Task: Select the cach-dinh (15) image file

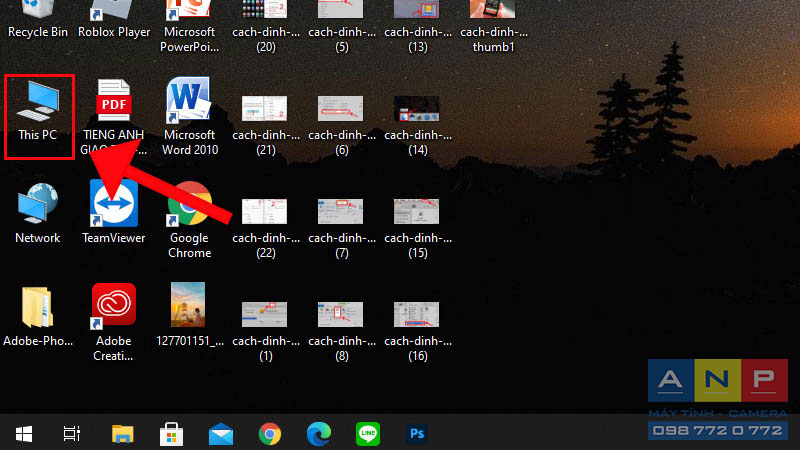Action: coord(417,229)
